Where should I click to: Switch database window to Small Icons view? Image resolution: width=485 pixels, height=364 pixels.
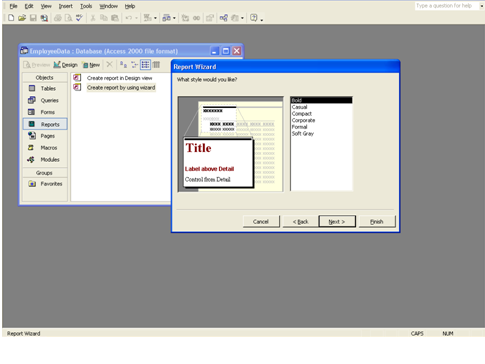click(x=134, y=64)
